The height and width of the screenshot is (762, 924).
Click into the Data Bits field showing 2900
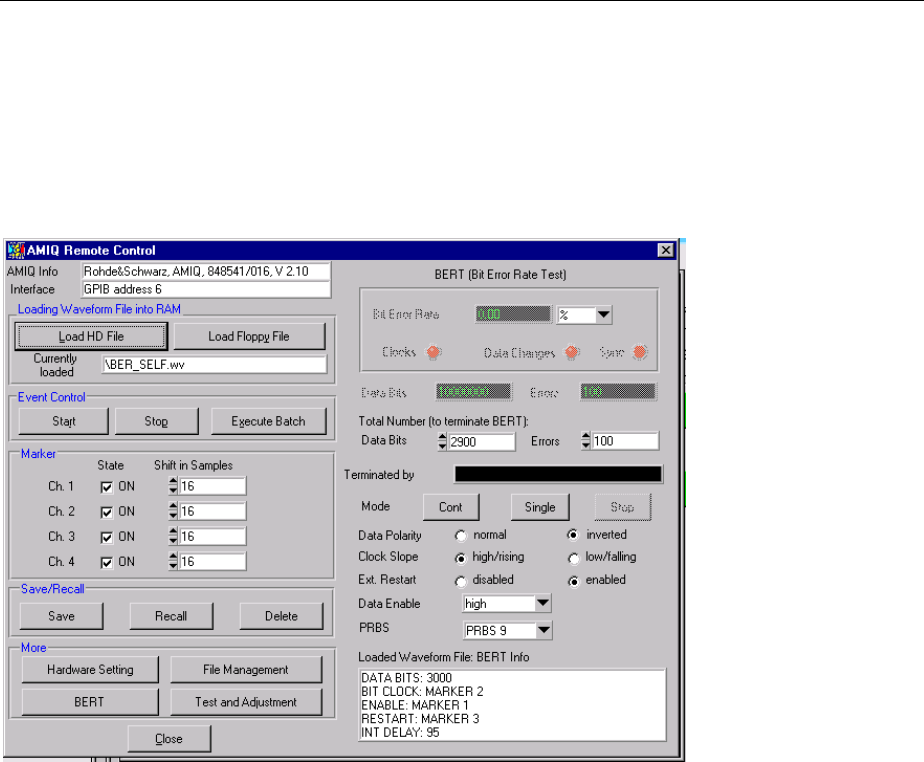tap(481, 441)
